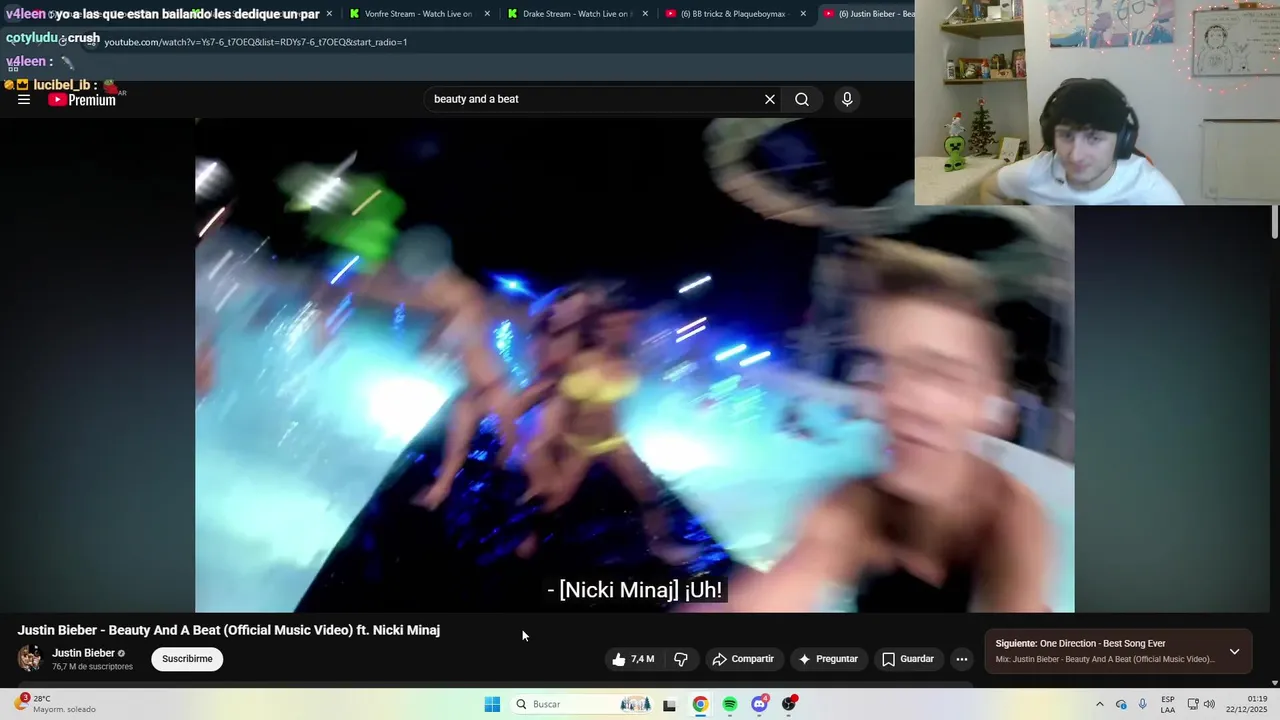Change the ESP LAA input language

(x=1168, y=704)
